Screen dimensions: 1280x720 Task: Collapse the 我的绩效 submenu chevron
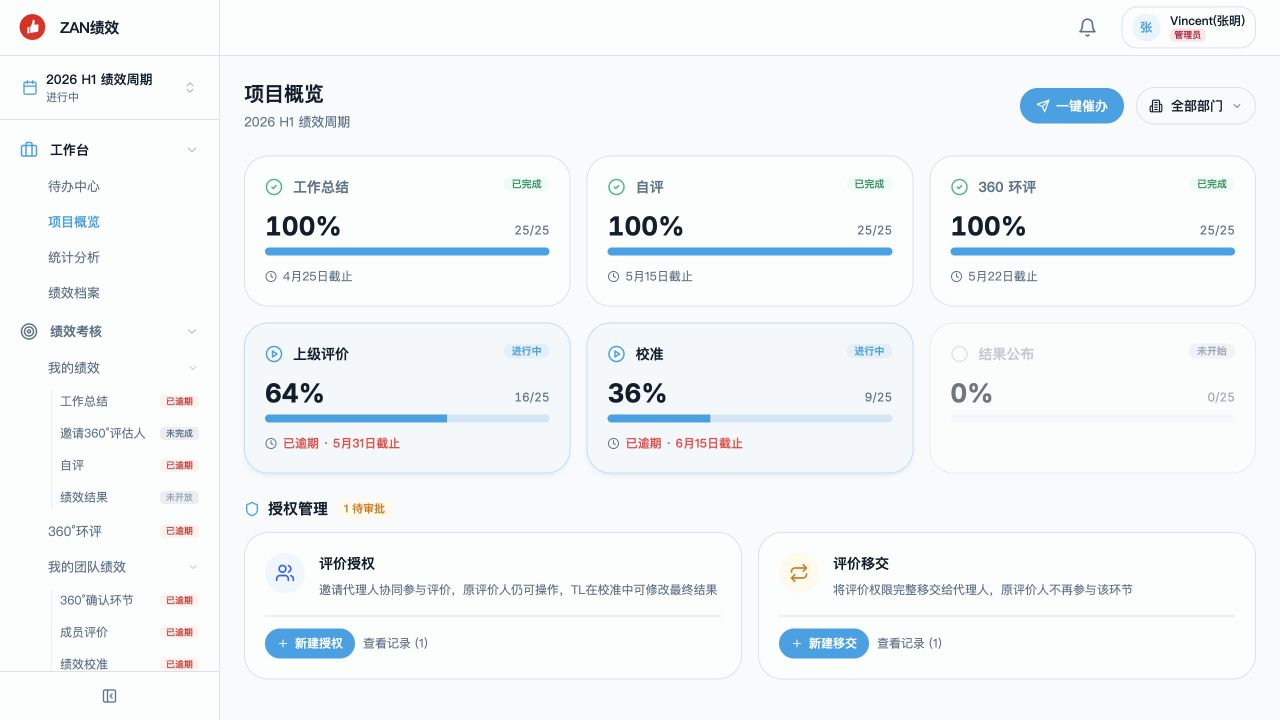193,368
